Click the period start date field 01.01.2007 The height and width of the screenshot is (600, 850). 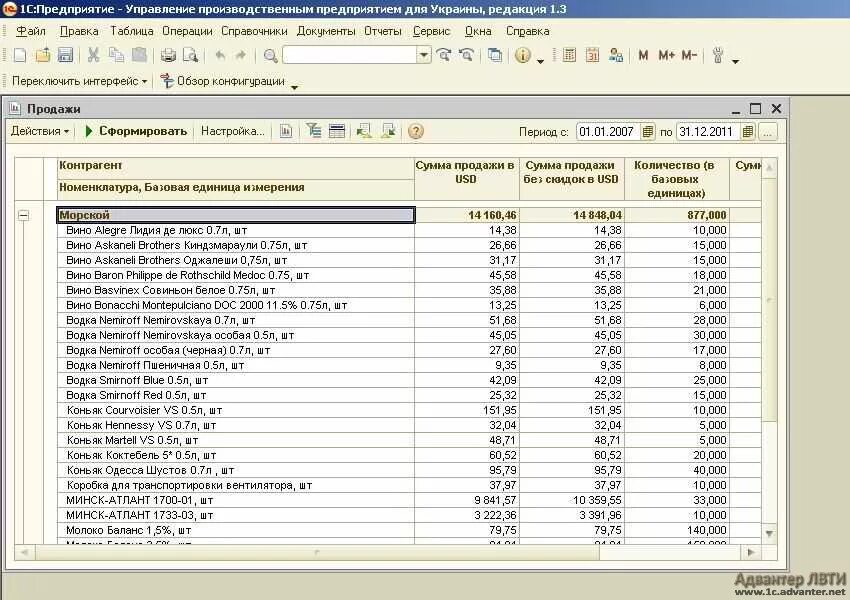tap(609, 132)
